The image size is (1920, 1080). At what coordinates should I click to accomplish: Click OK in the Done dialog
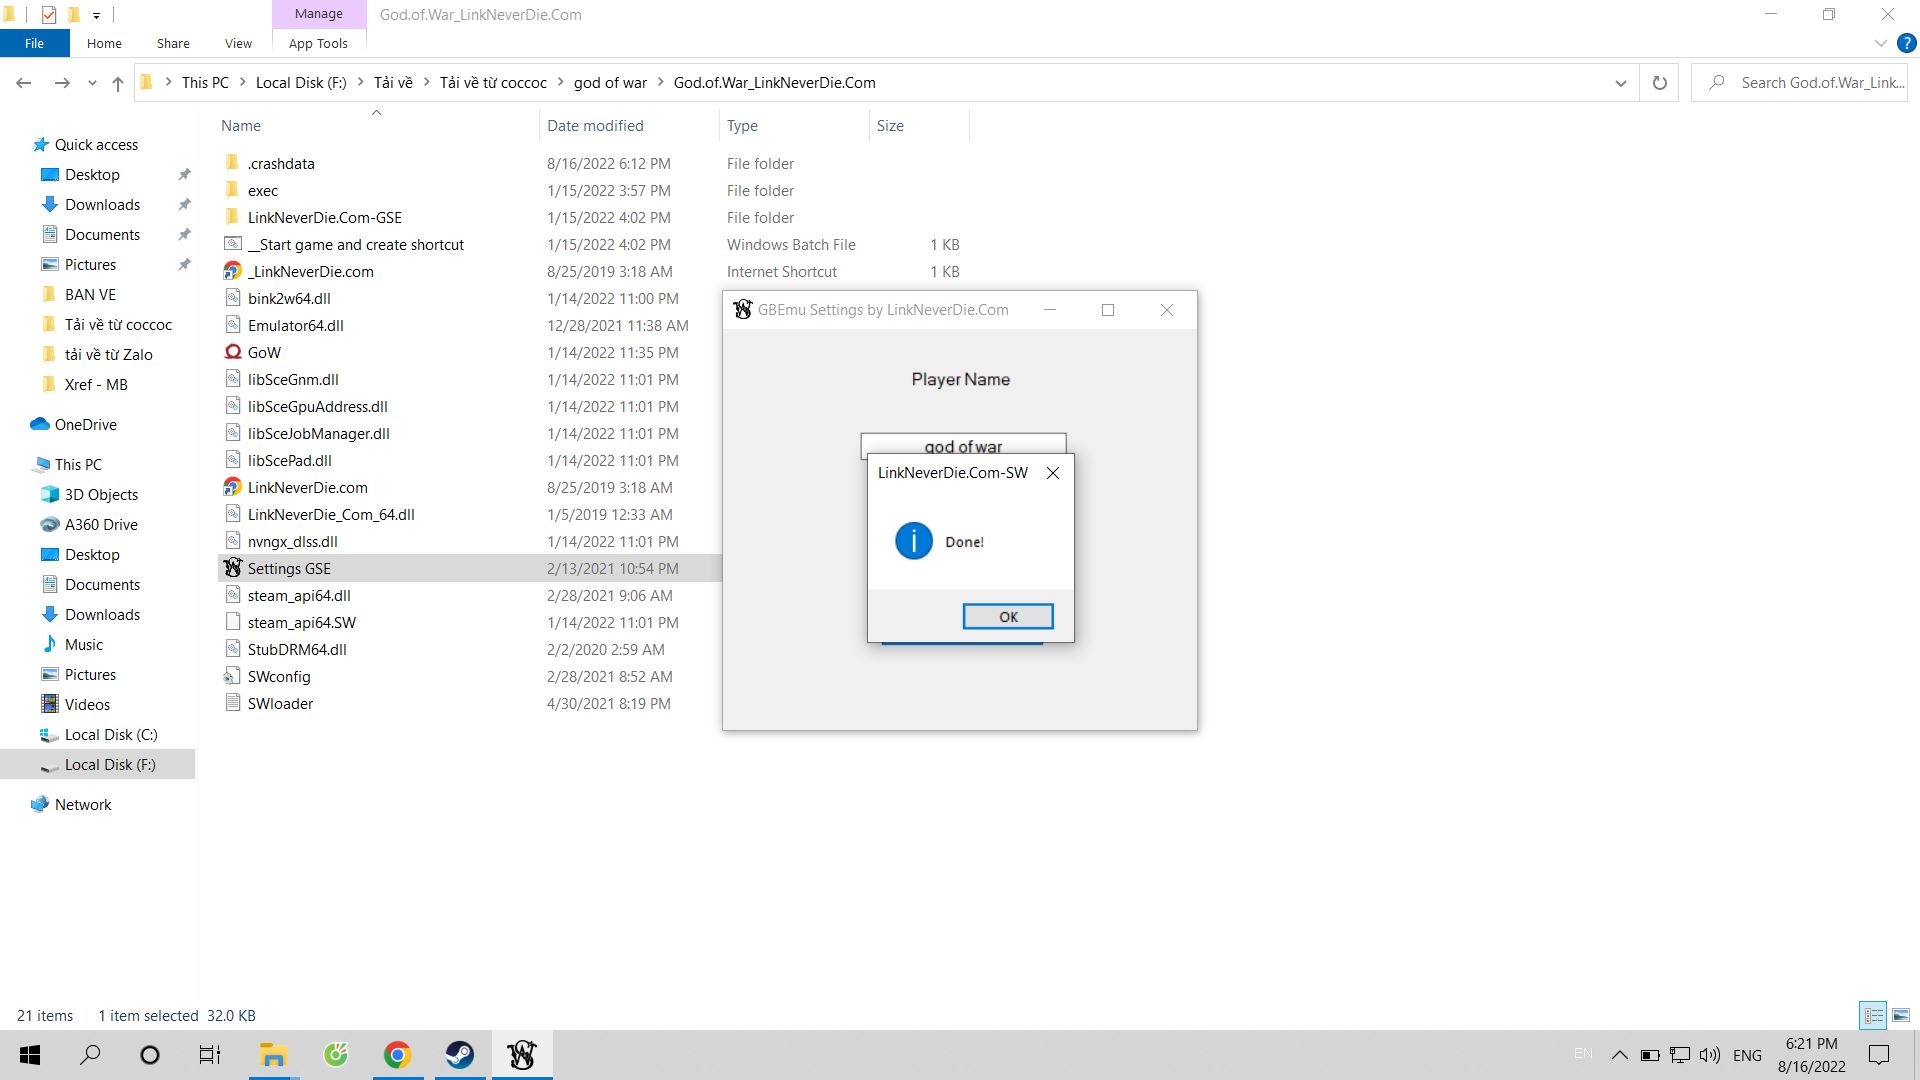point(1007,617)
